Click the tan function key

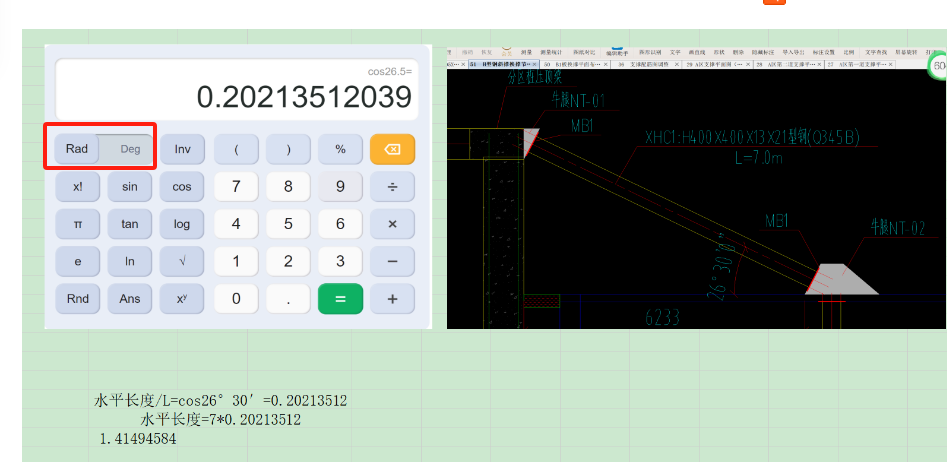point(130,224)
